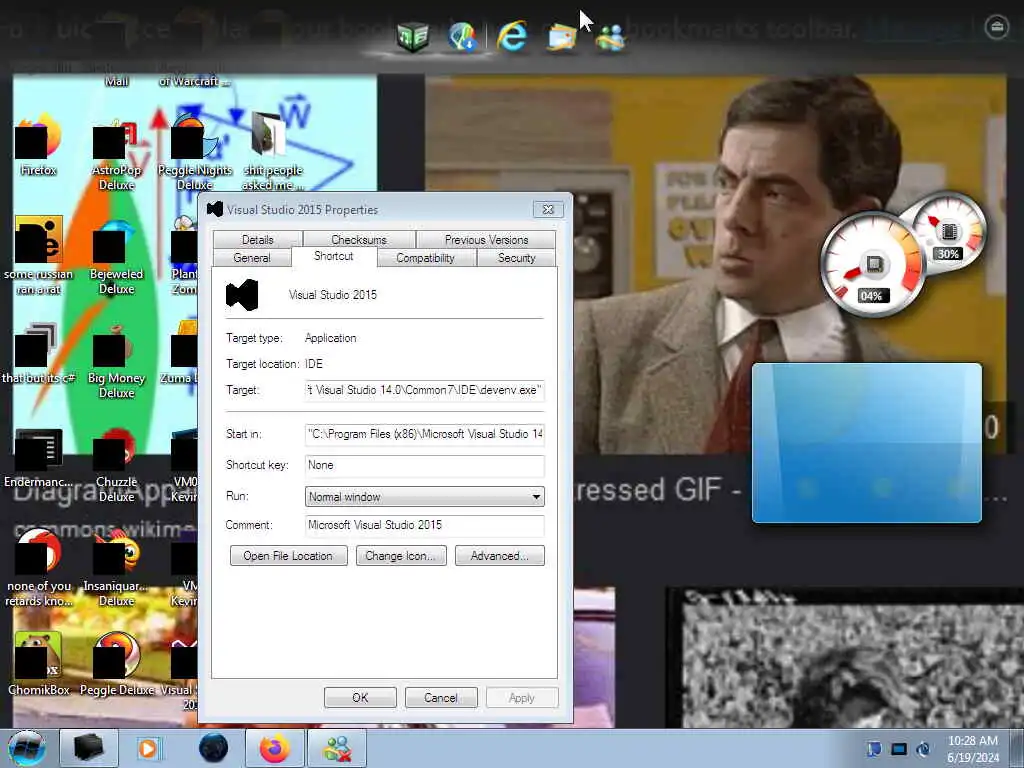Image resolution: width=1024 pixels, height=768 pixels.
Task: Open Windows Live Messenger taskbar icon
Action: pyautogui.click(x=337, y=748)
